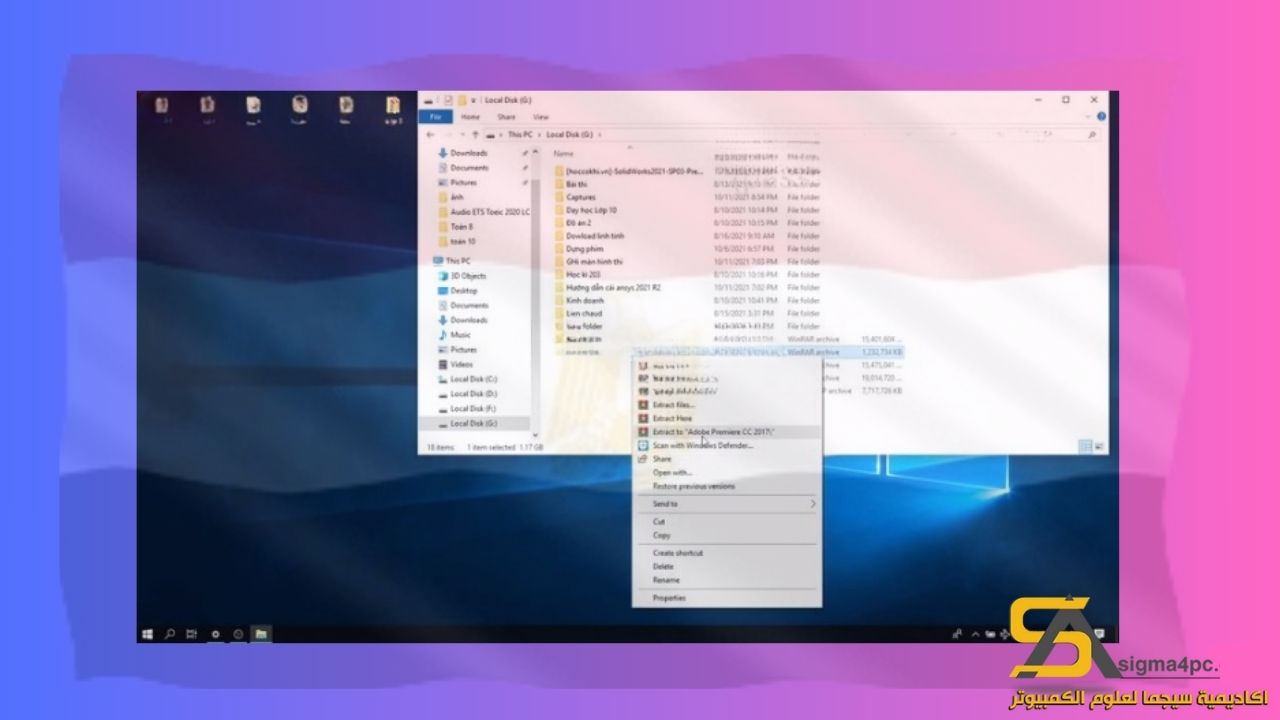Select Extract to "Adobe Premiere CC 2017\"
The width and height of the screenshot is (1280, 720).
[x=727, y=431]
